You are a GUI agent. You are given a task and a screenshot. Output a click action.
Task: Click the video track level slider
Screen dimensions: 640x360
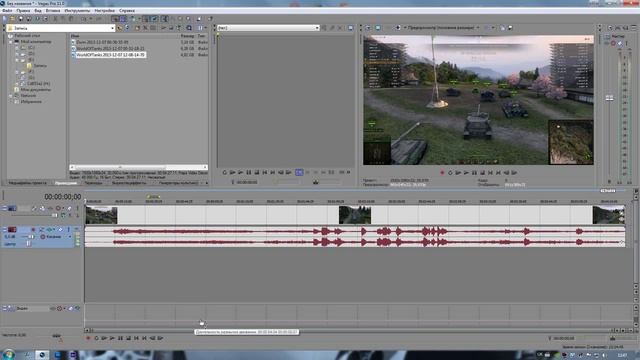pyautogui.click(x=56, y=215)
